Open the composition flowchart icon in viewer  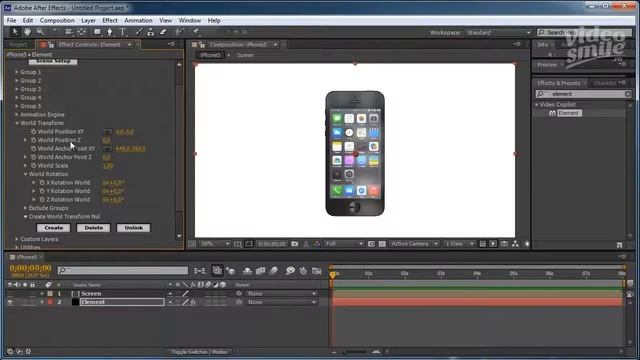(x=515, y=244)
